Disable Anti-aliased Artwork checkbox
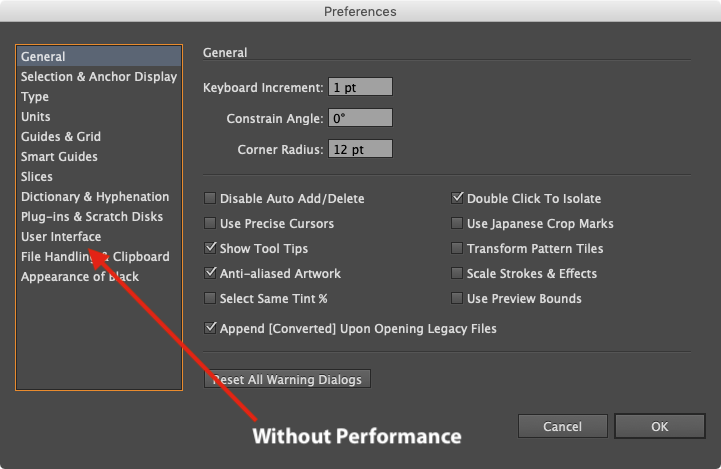Viewport: 721px width, 469px height. click(x=210, y=274)
